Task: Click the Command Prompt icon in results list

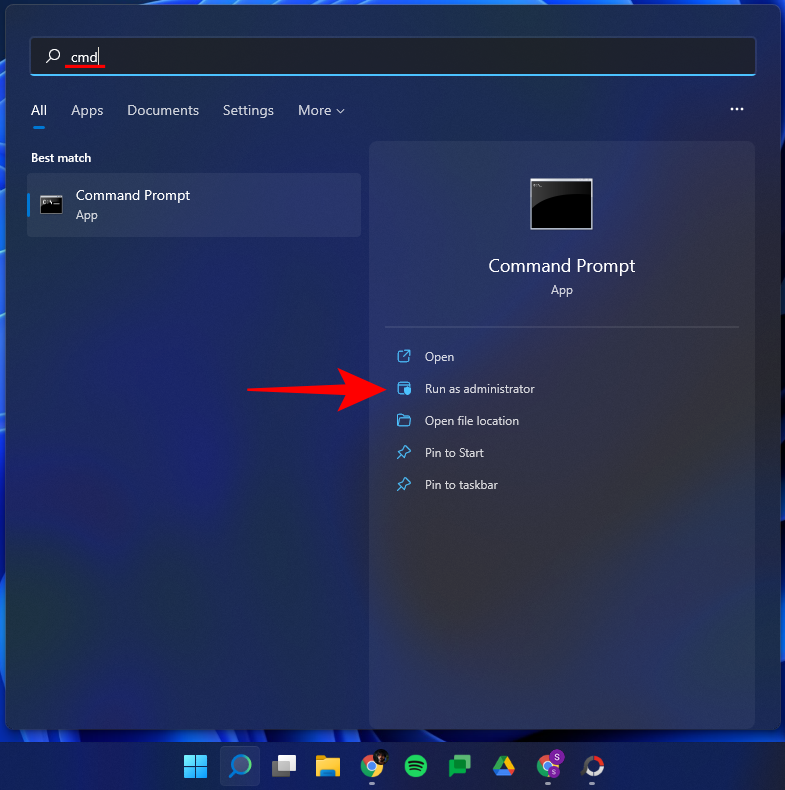Action: click(x=51, y=205)
